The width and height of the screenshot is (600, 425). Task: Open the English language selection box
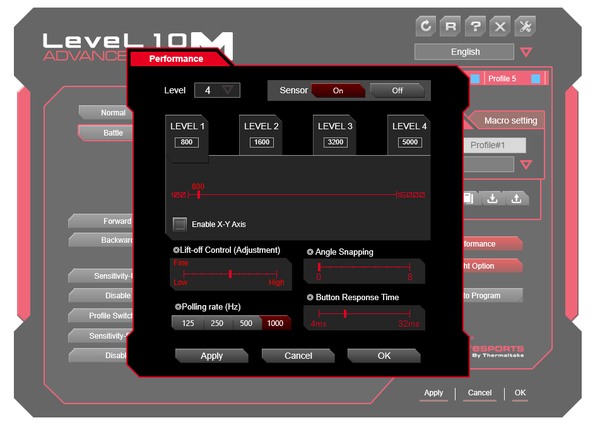[x=464, y=52]
